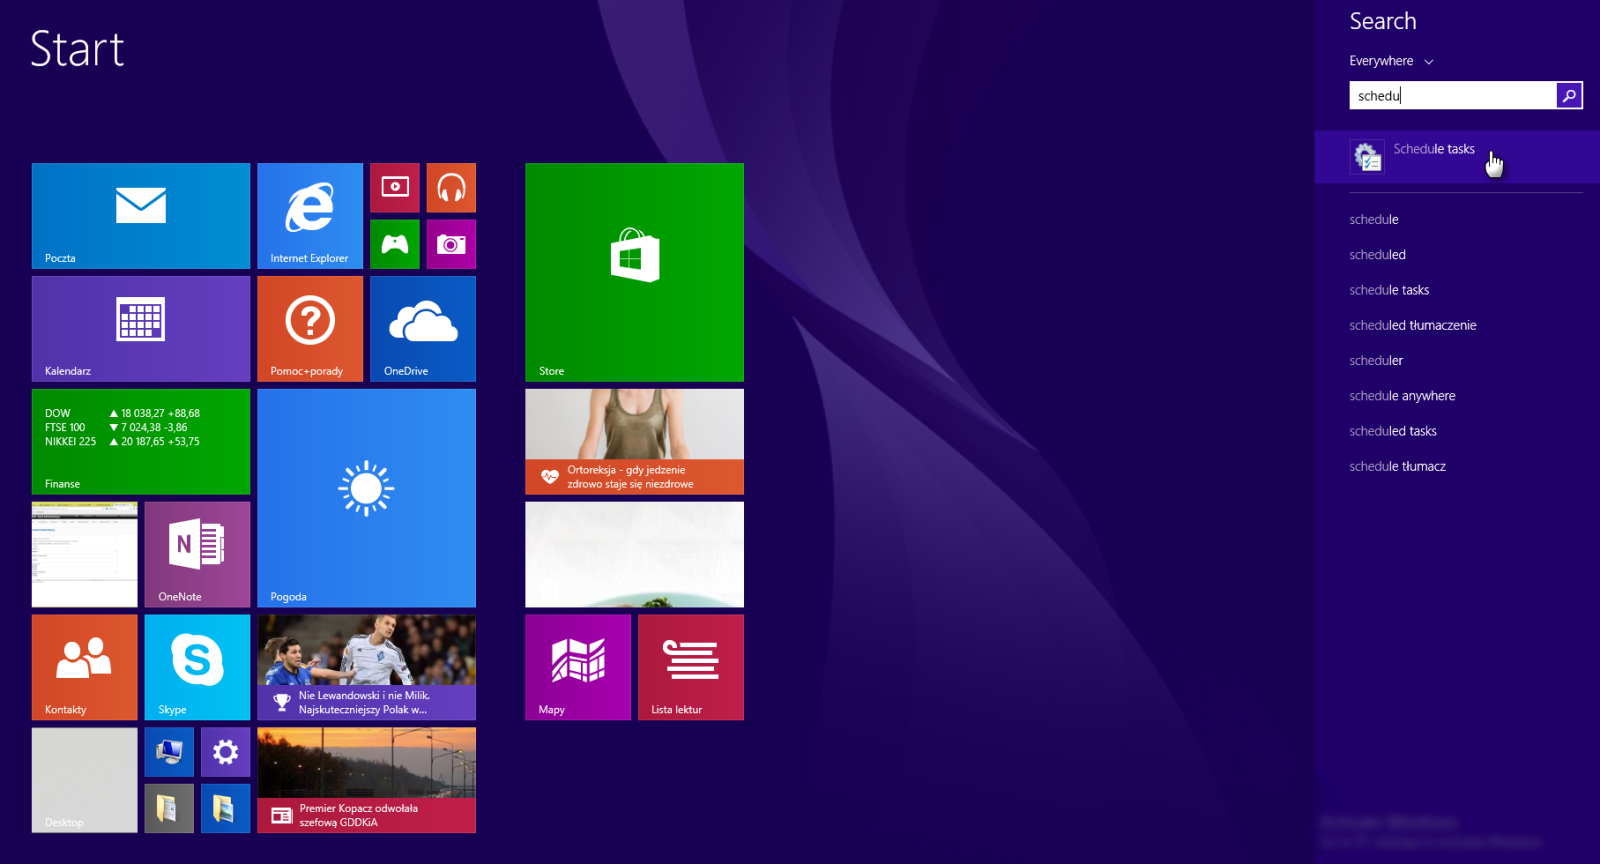
Task: Open the Poczta mail tile
Action: [141, 216]
